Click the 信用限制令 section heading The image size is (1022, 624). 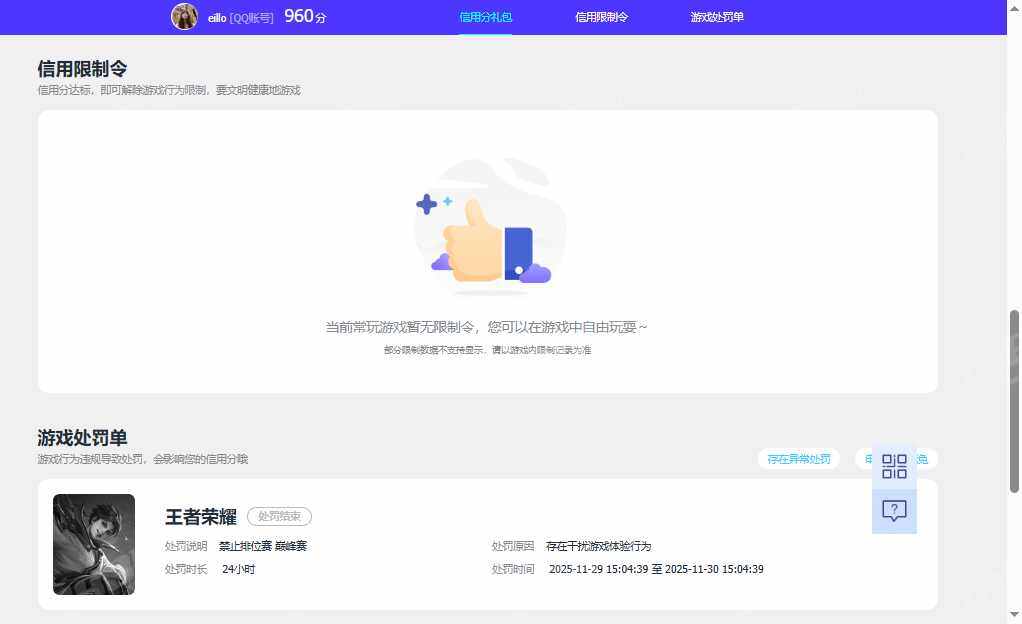(82, 68)
